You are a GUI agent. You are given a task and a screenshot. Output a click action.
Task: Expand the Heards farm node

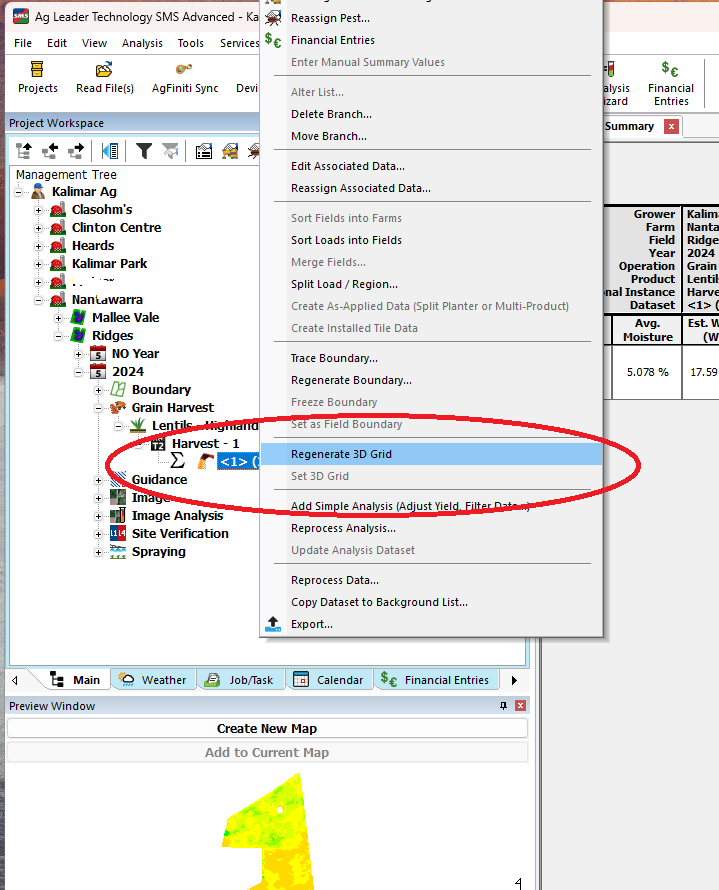pos(39,246)
